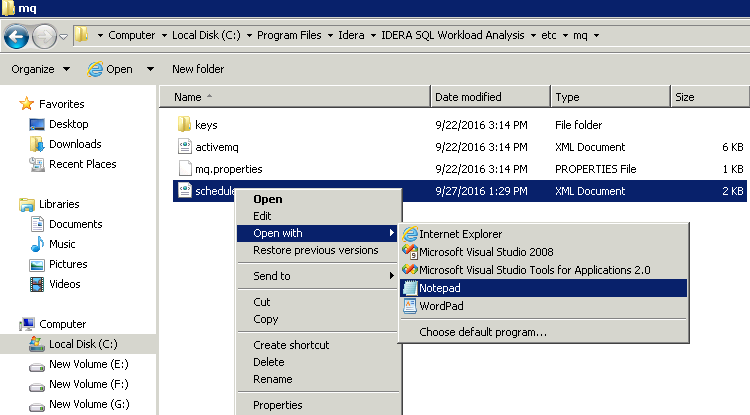Select the activemq XML file icon
The image size is (750, 415).
pyautogui.click(x=184, y=147)
